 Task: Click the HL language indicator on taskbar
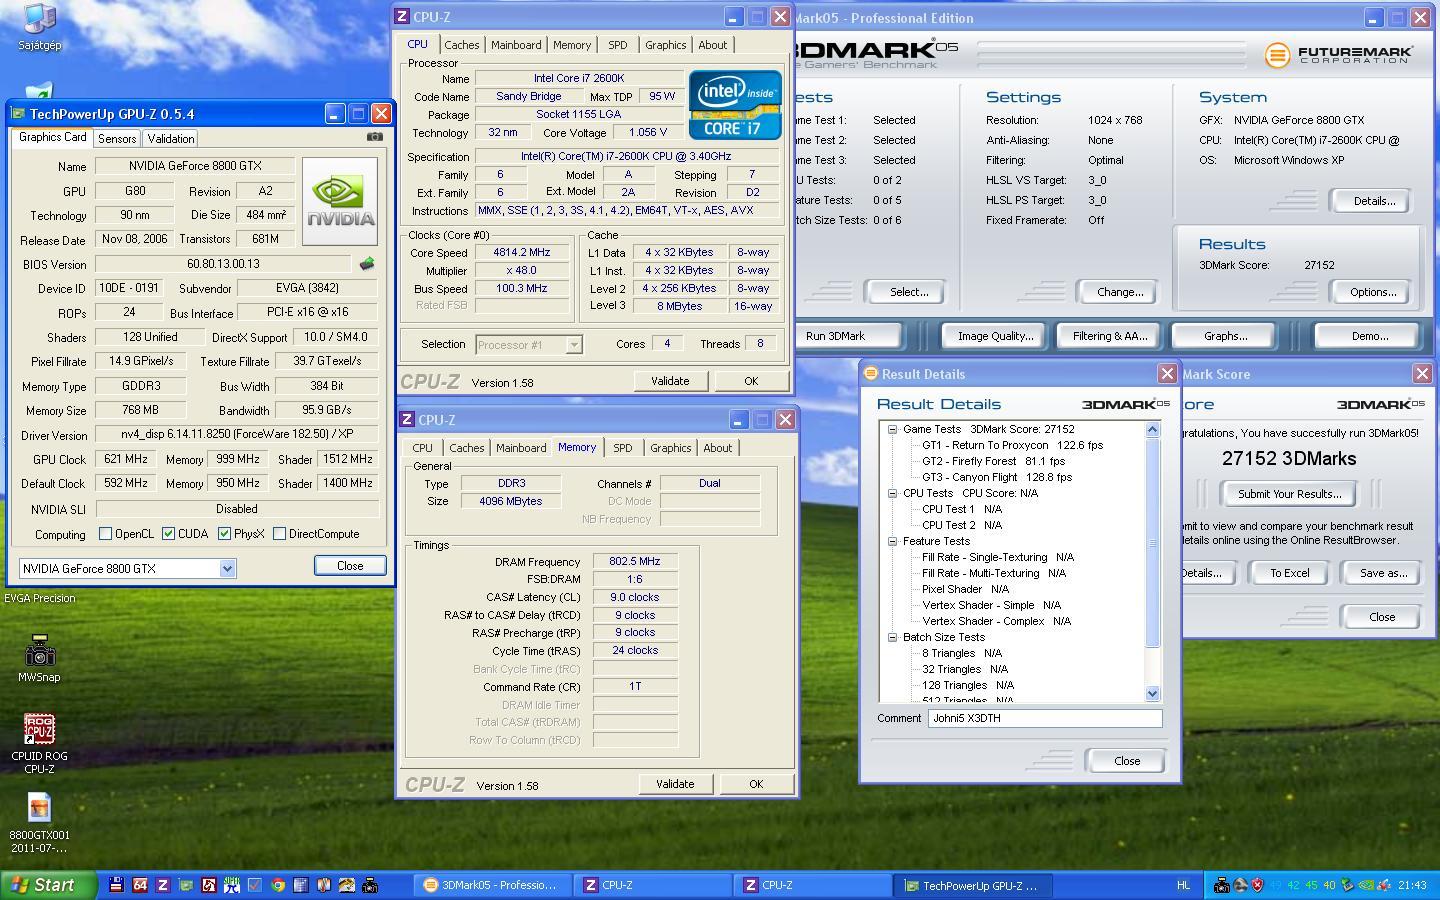[x=1183, y=885]
